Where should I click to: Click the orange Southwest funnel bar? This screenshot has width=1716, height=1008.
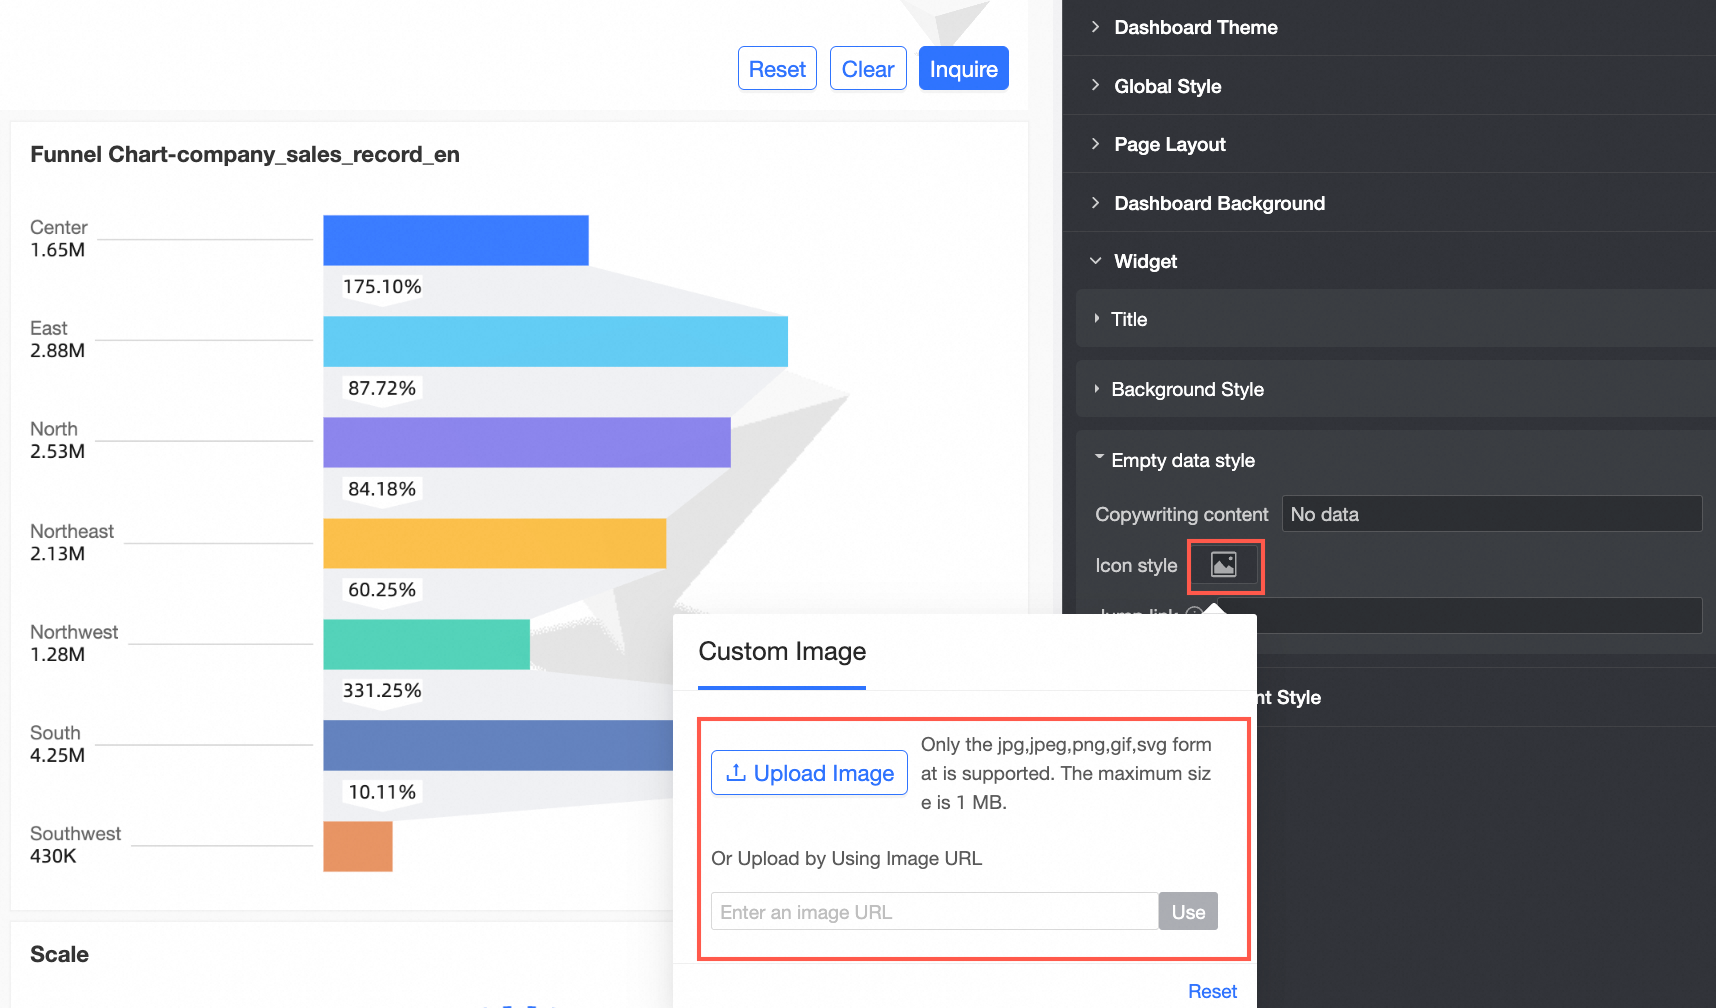pyautogui.click(x=358, y=847)
